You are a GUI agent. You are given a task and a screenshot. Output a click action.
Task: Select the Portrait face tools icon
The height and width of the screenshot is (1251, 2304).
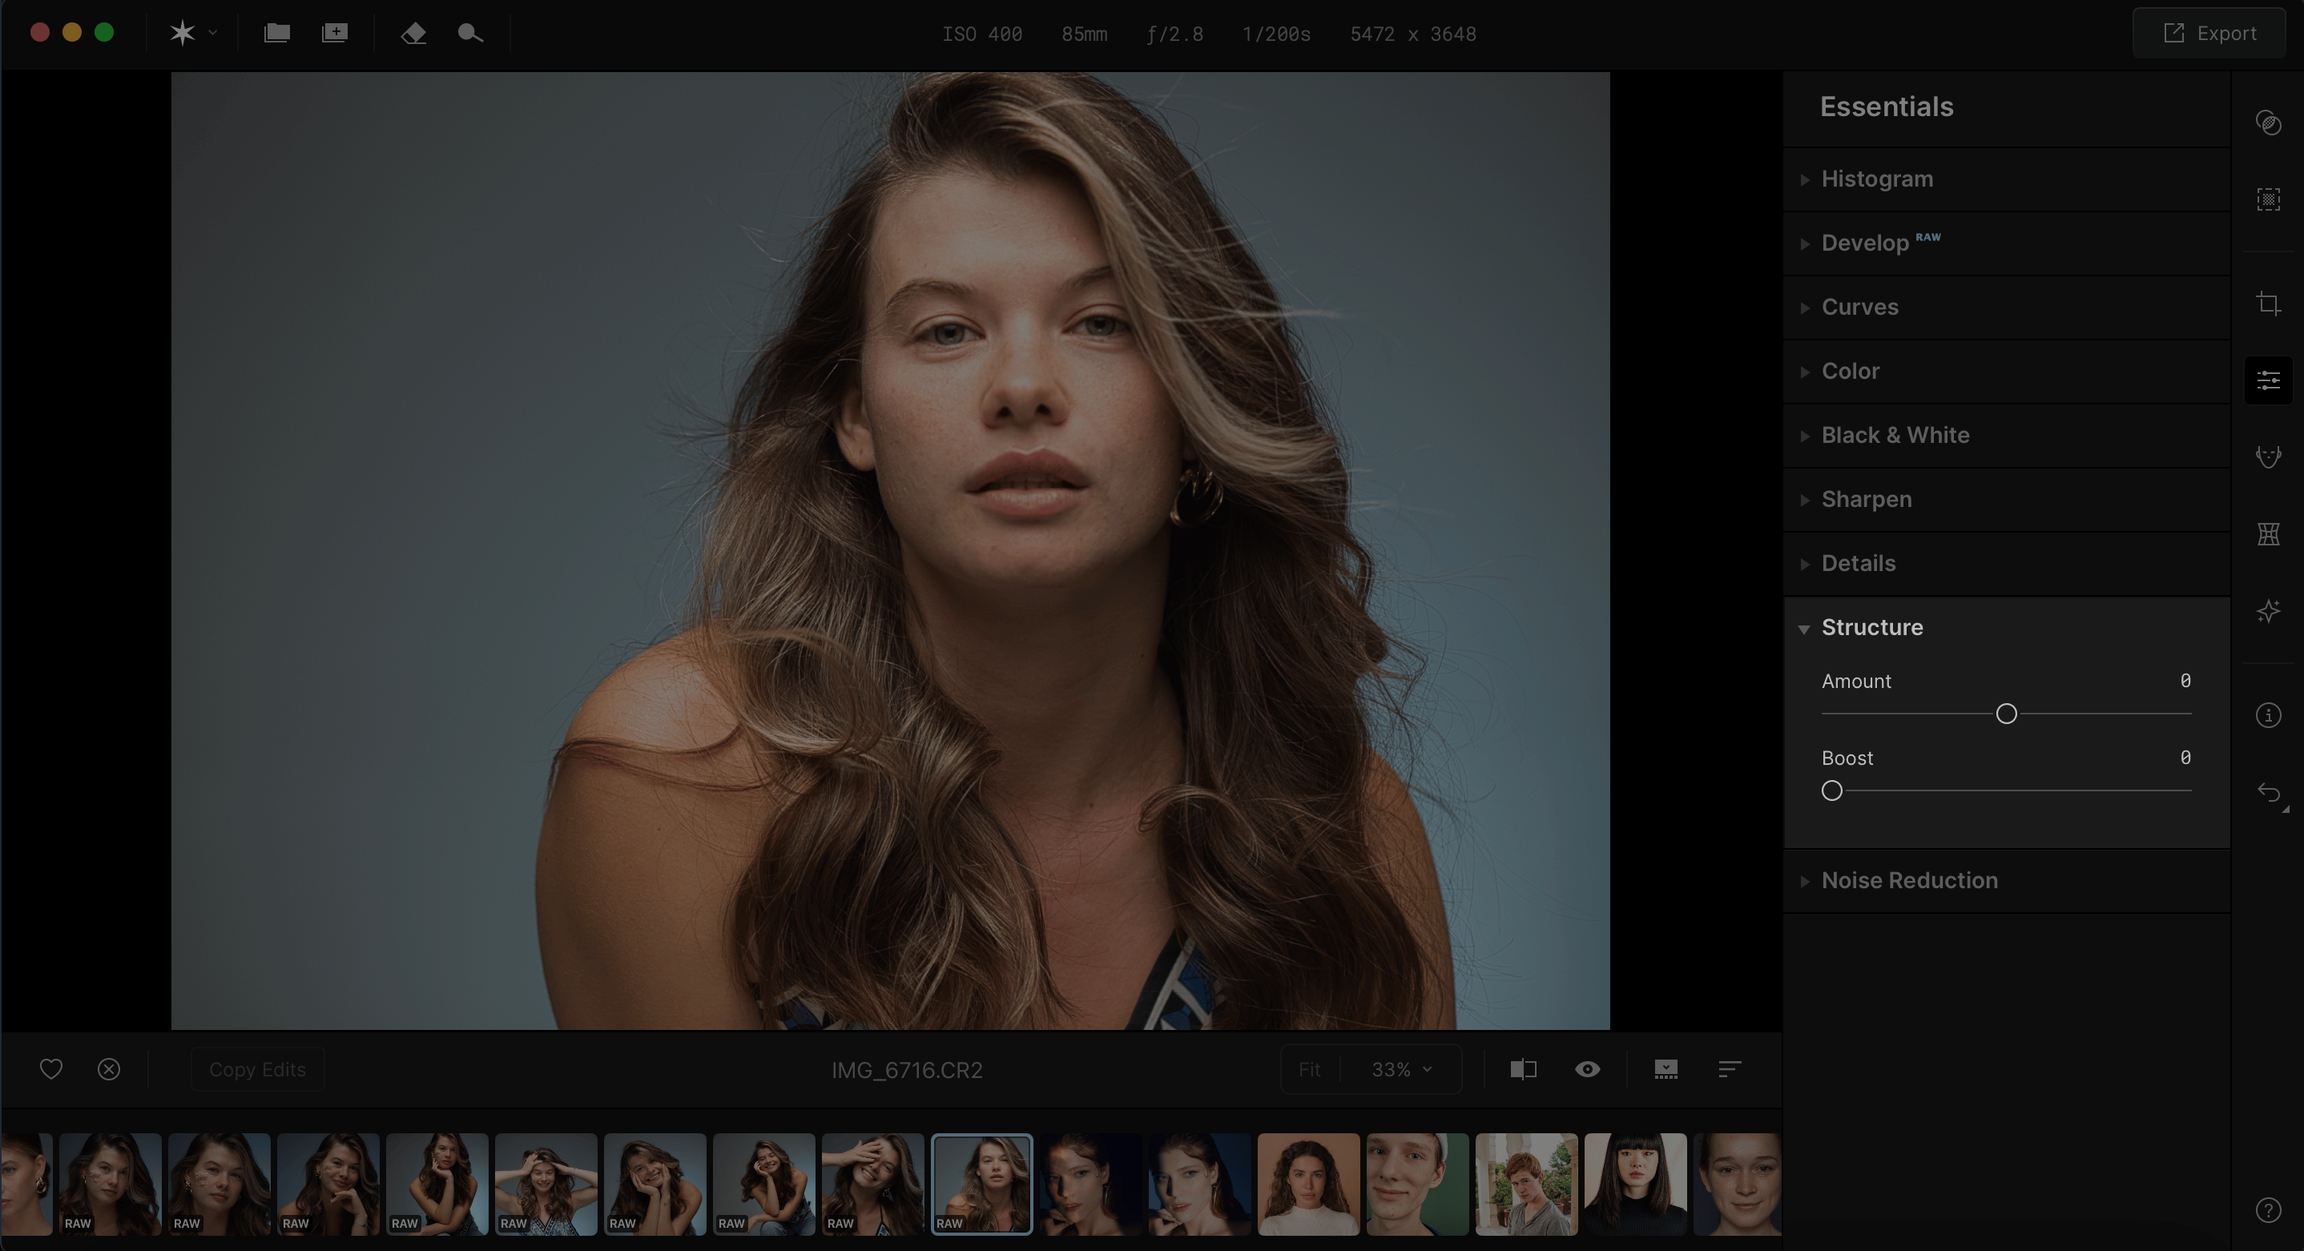pyautogui.click(x=2268, y=457)
